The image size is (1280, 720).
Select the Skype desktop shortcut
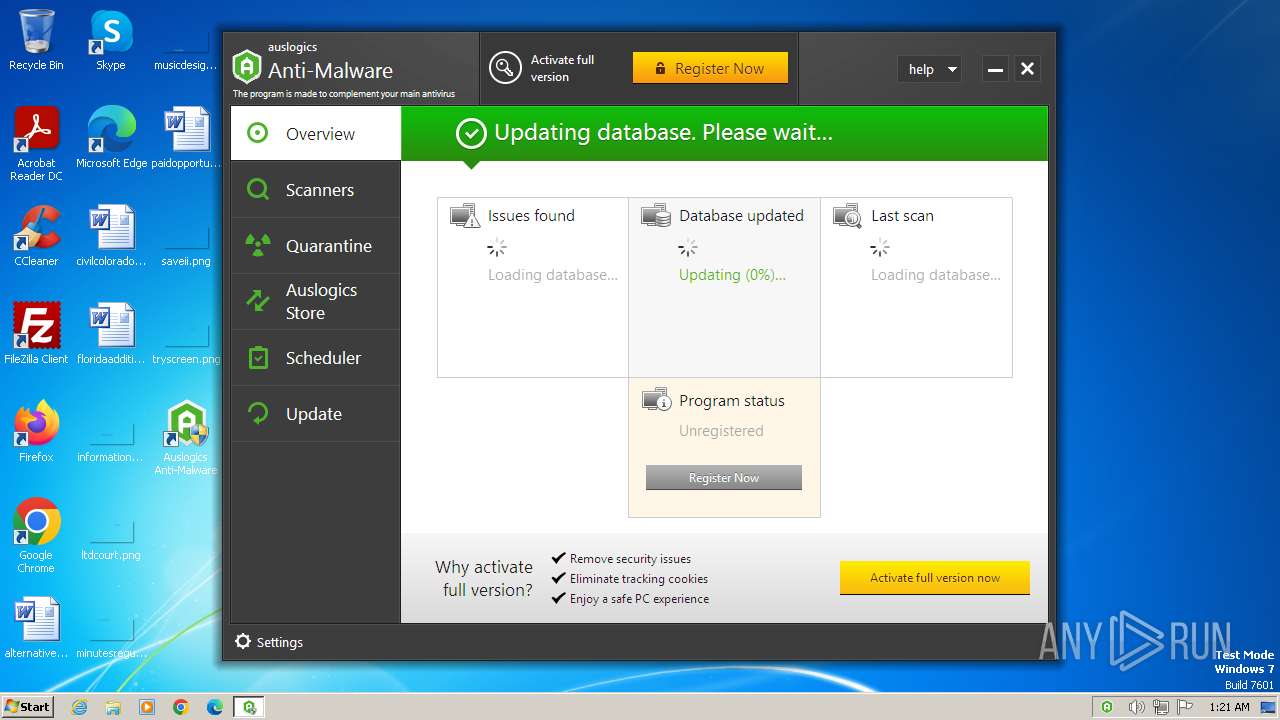(x=111, y=40)
